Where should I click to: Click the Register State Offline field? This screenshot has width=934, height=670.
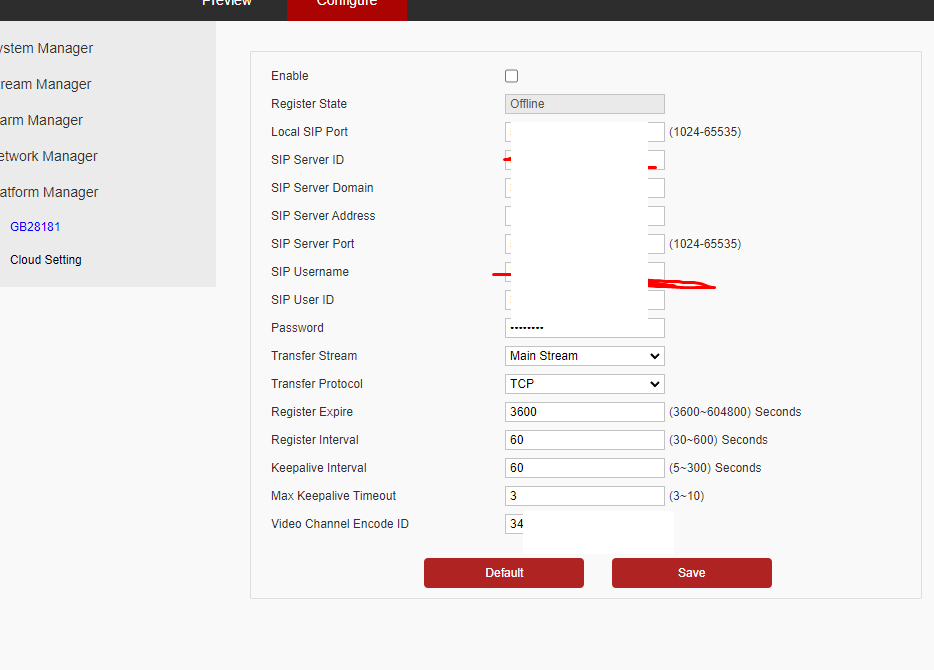coord(584,104)
